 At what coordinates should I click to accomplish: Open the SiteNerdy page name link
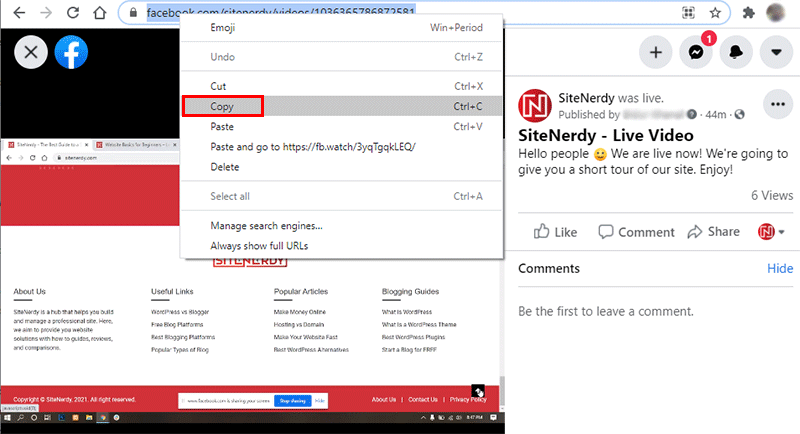coord(586,98)
